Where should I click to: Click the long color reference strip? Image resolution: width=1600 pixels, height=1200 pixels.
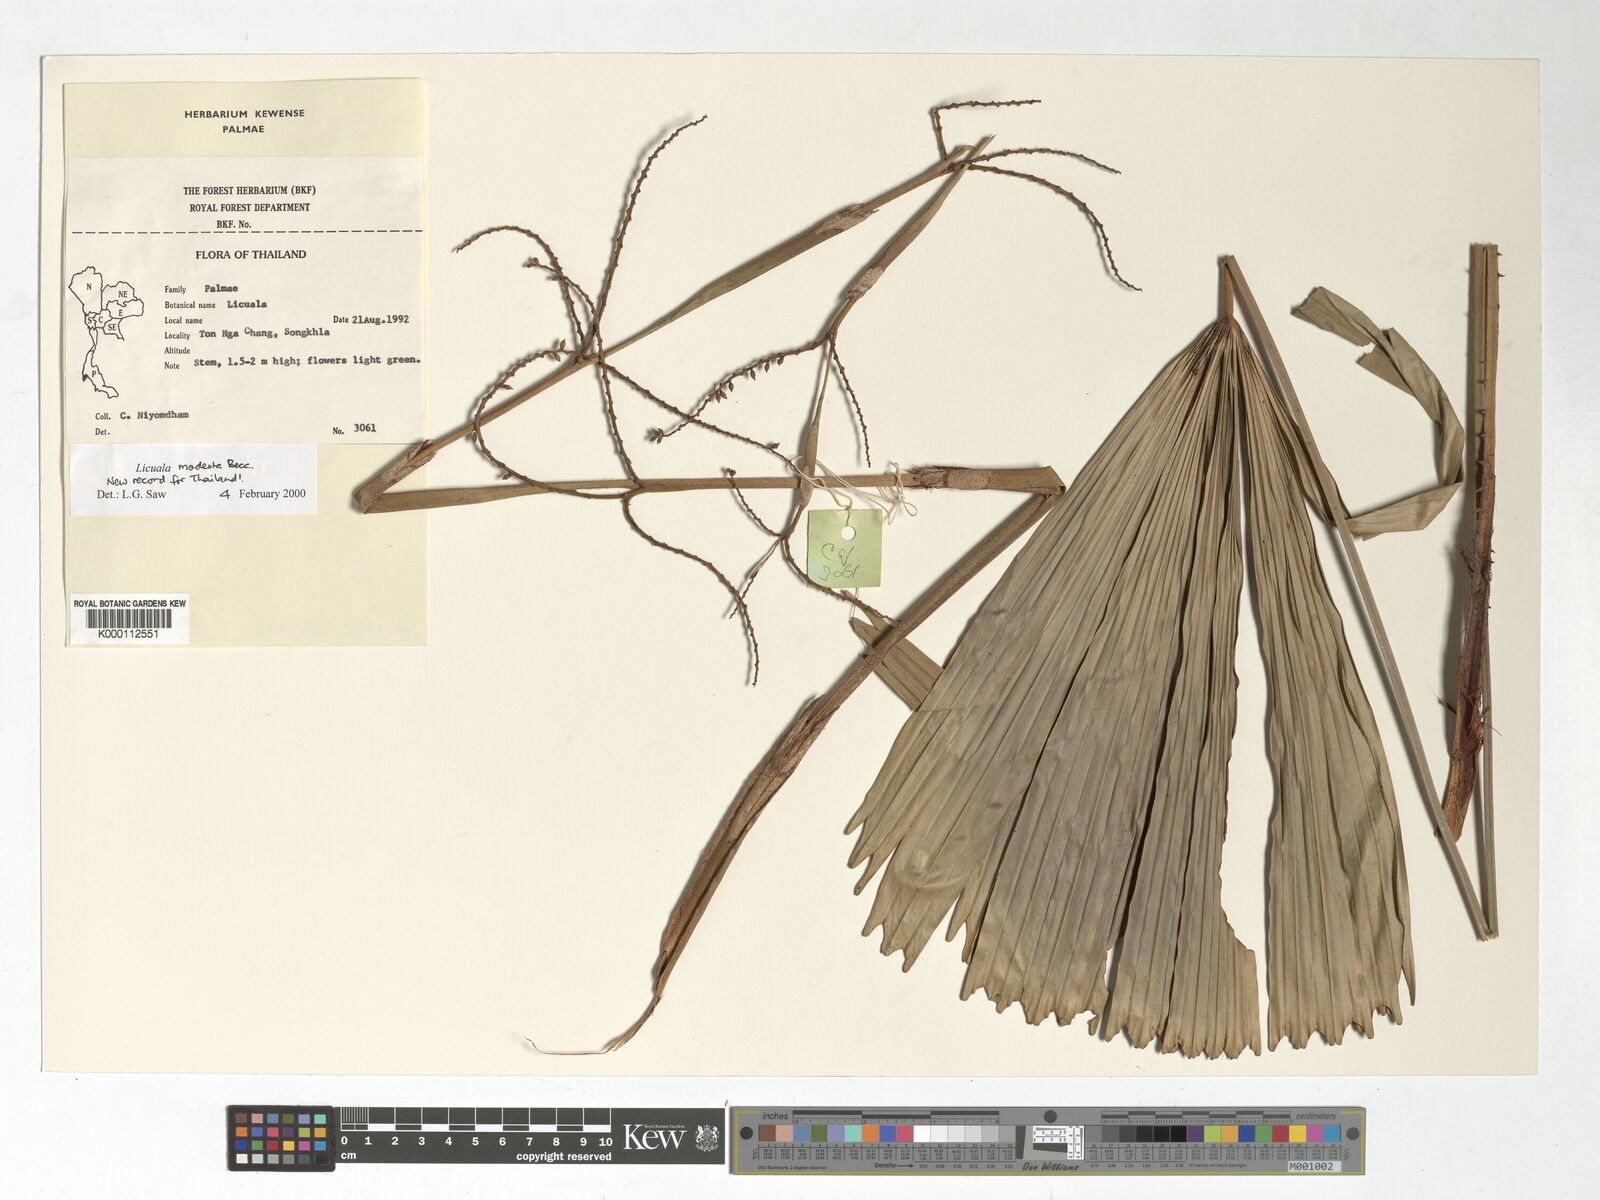1047,1140
